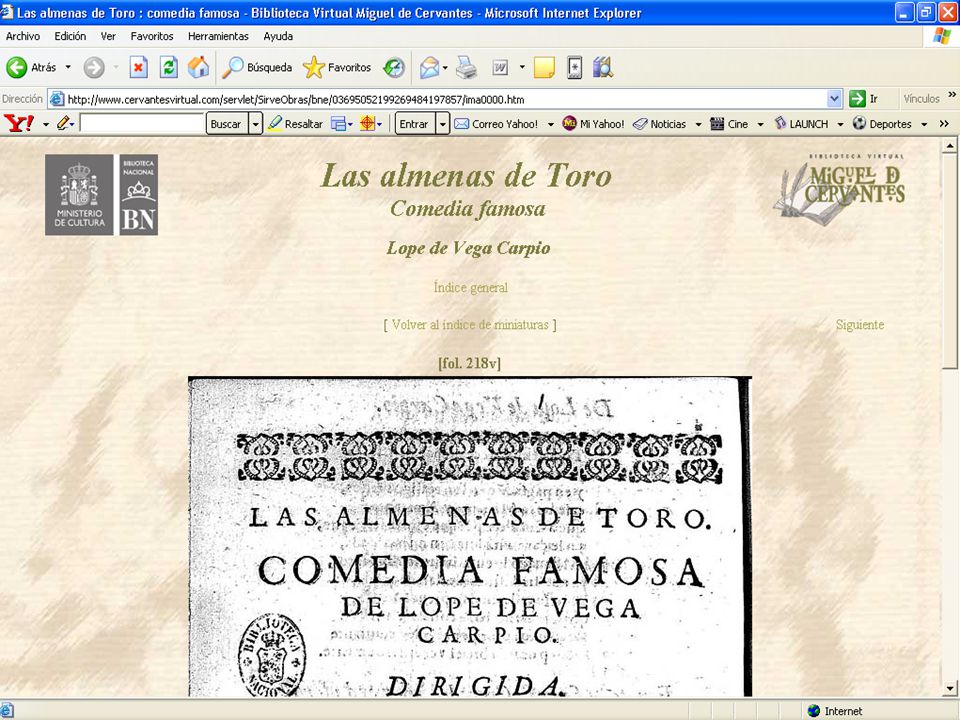
Task: Click the Yahoo! logo button
Action: pyautogui.click(x=19, y=124)
